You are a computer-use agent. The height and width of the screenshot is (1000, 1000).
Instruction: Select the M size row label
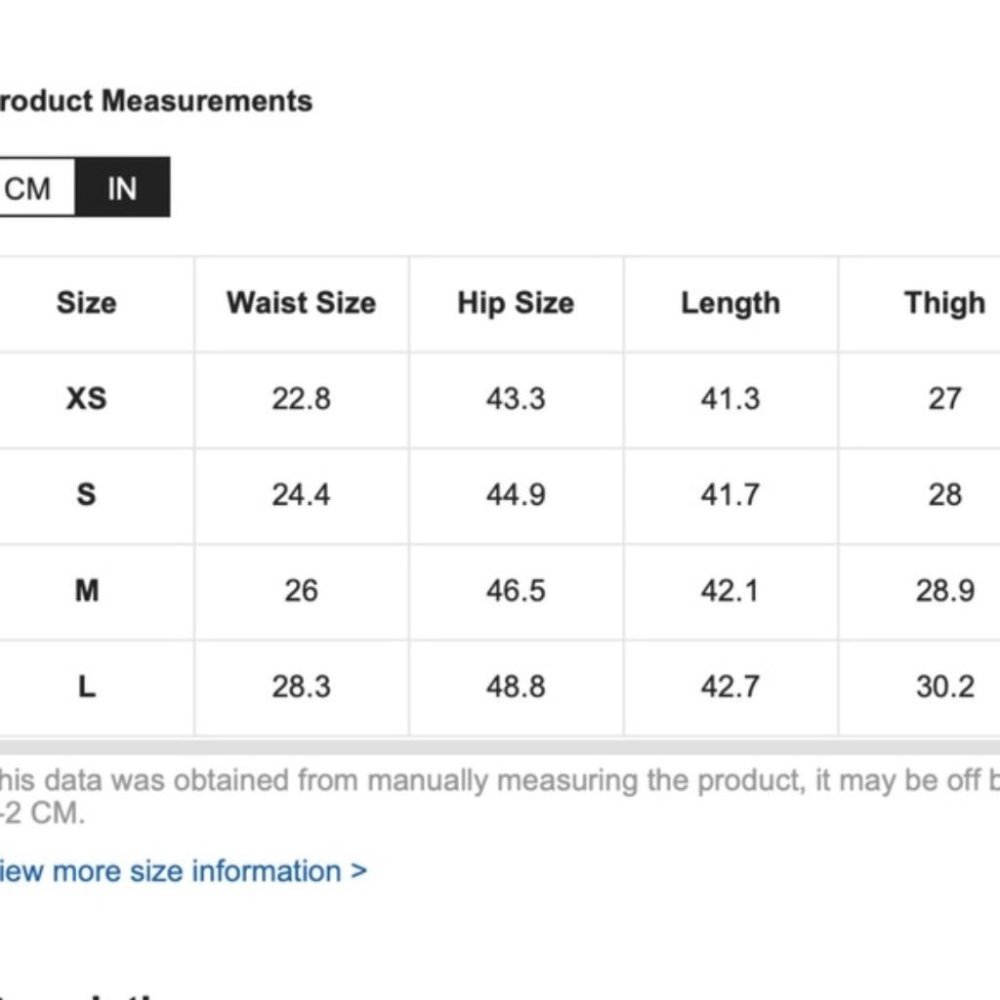click(x=86, y=591)
